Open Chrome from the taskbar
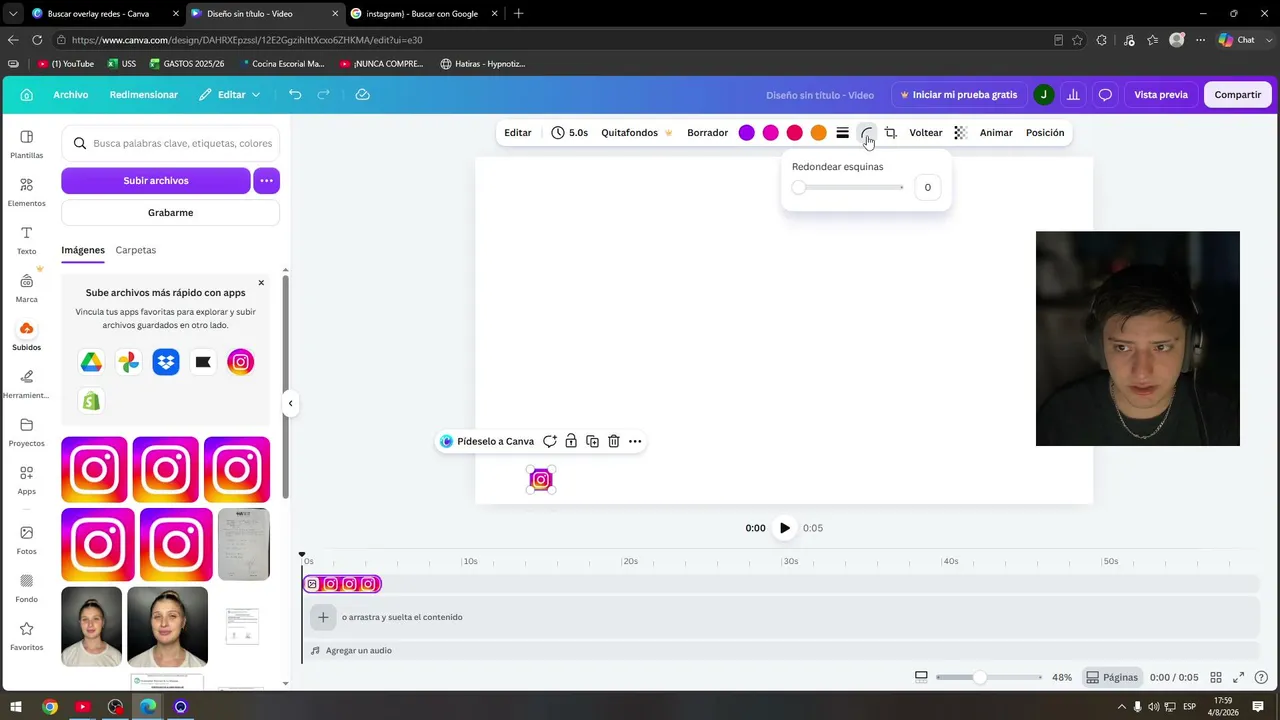Viewport: 1280px width, 720px height. 50,707
